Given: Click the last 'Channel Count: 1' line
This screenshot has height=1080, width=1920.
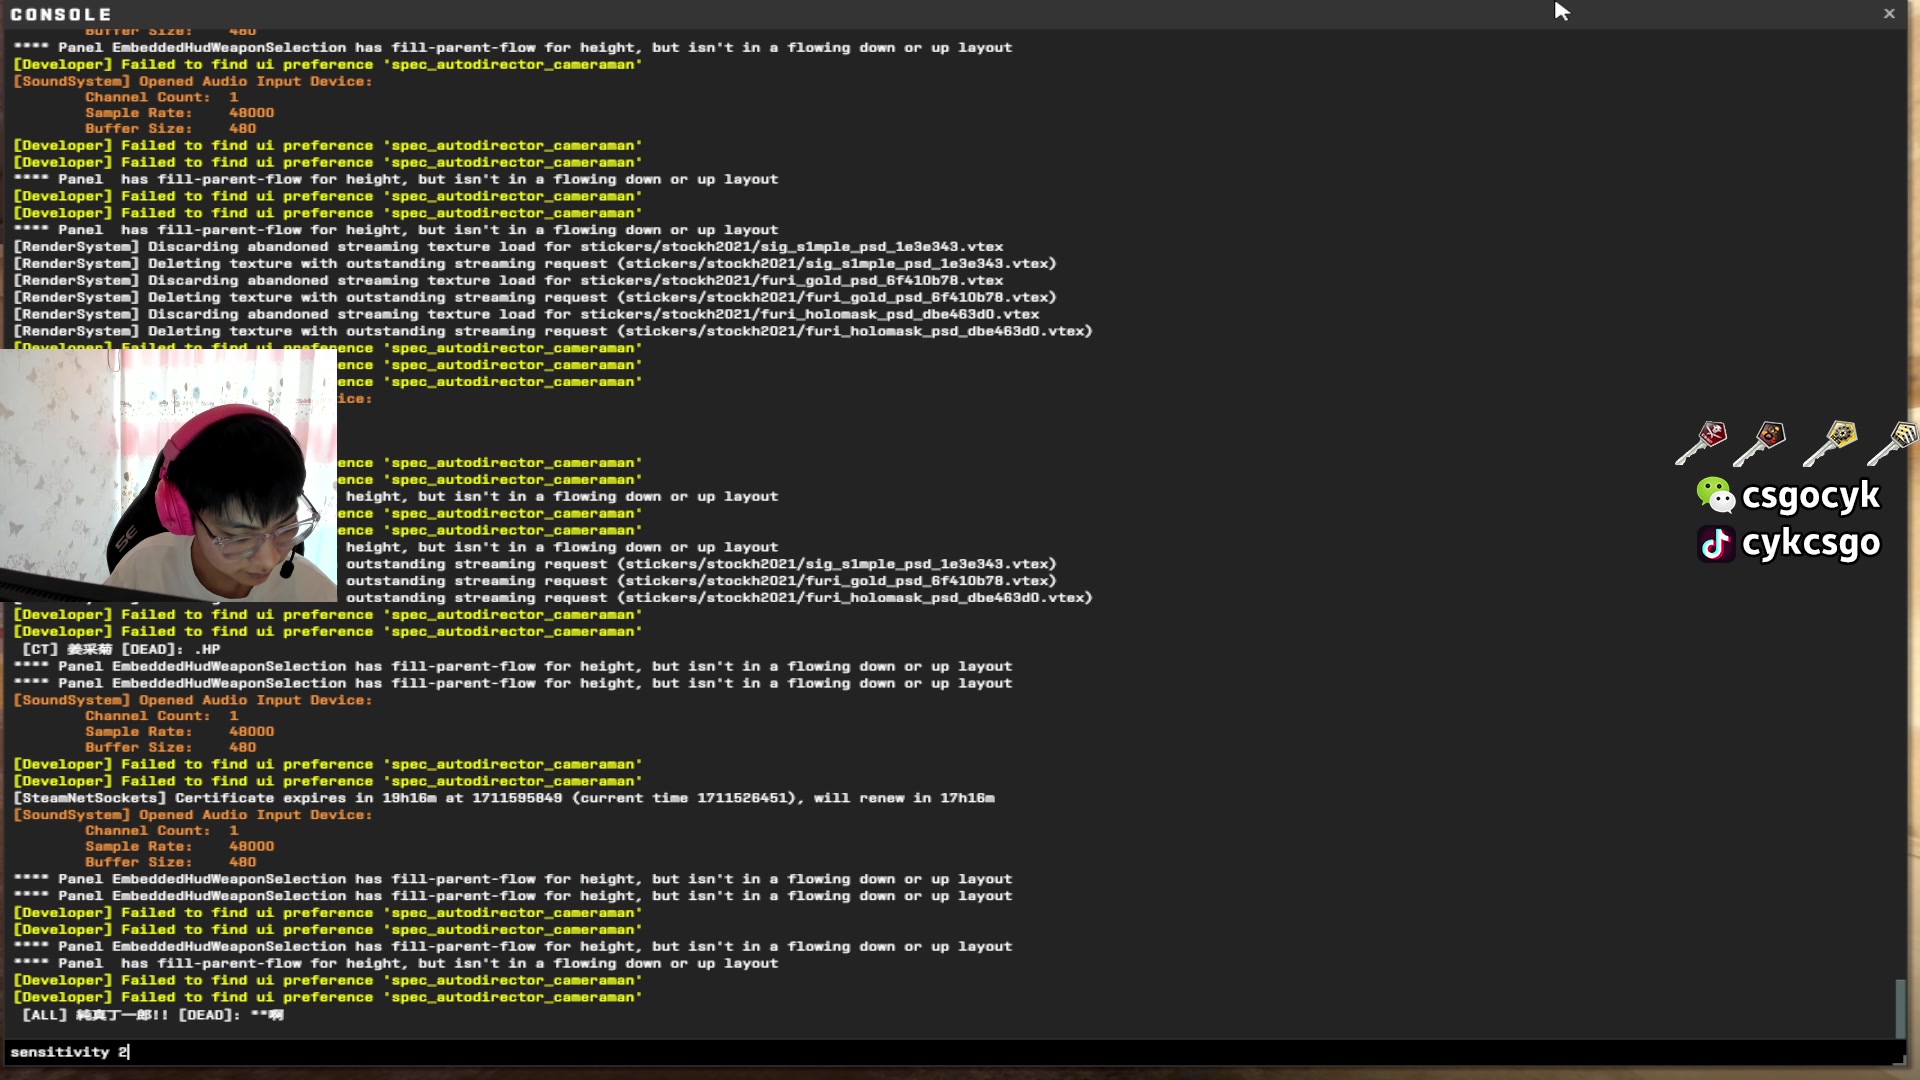Looking at the screenshot, I should pos(162,830).
